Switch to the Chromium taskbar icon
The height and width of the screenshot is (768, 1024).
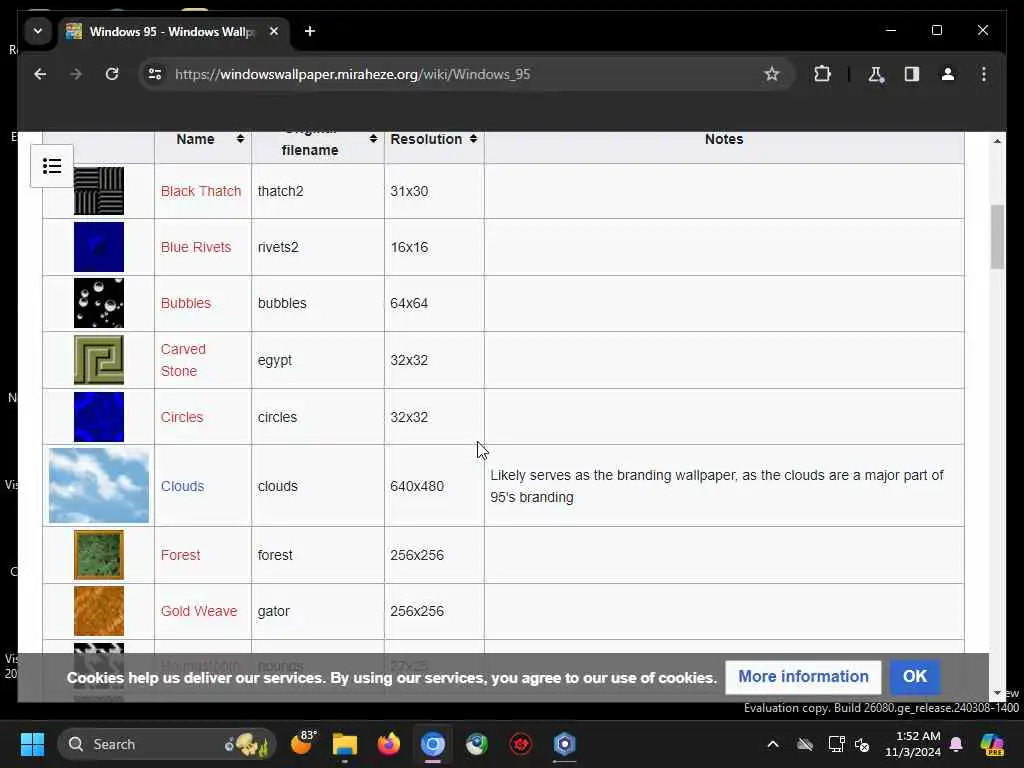click(432, 744)
